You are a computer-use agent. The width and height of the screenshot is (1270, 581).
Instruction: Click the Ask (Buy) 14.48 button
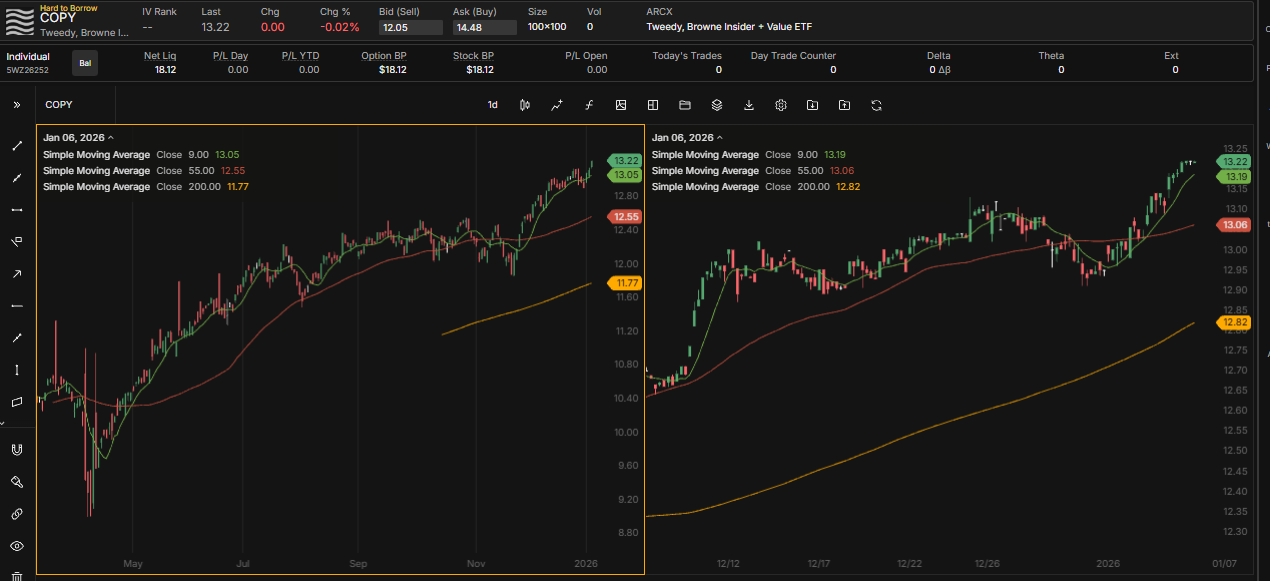click(484, 28)
